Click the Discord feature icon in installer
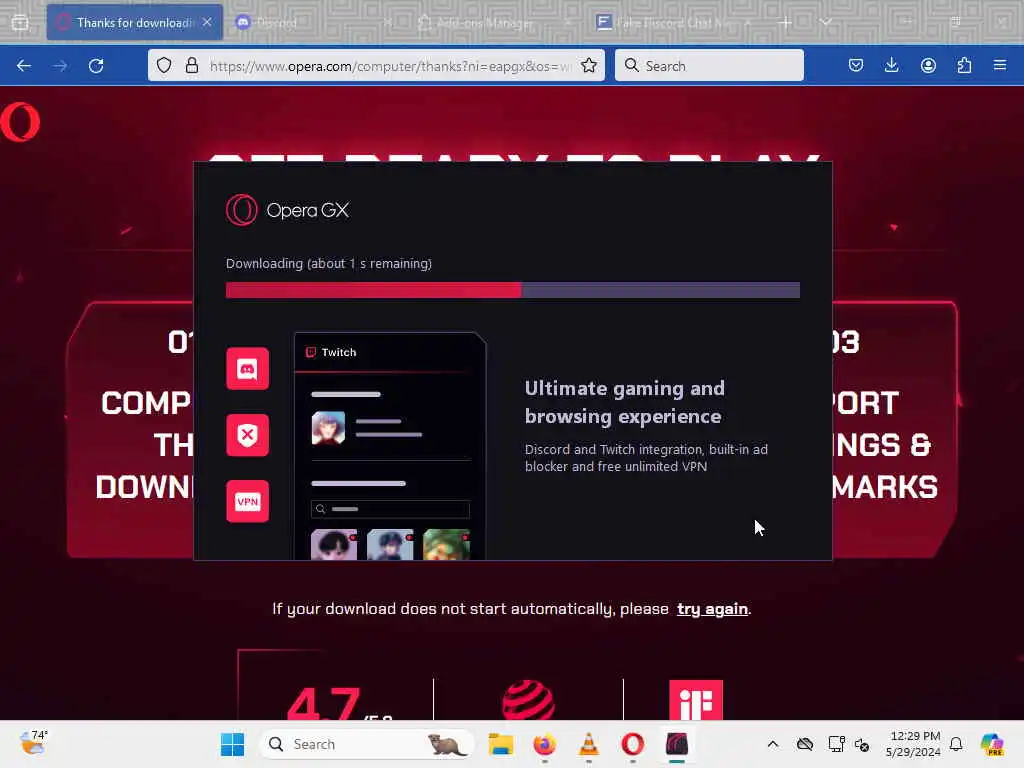 pyautogui.click(x=248, y=368)
